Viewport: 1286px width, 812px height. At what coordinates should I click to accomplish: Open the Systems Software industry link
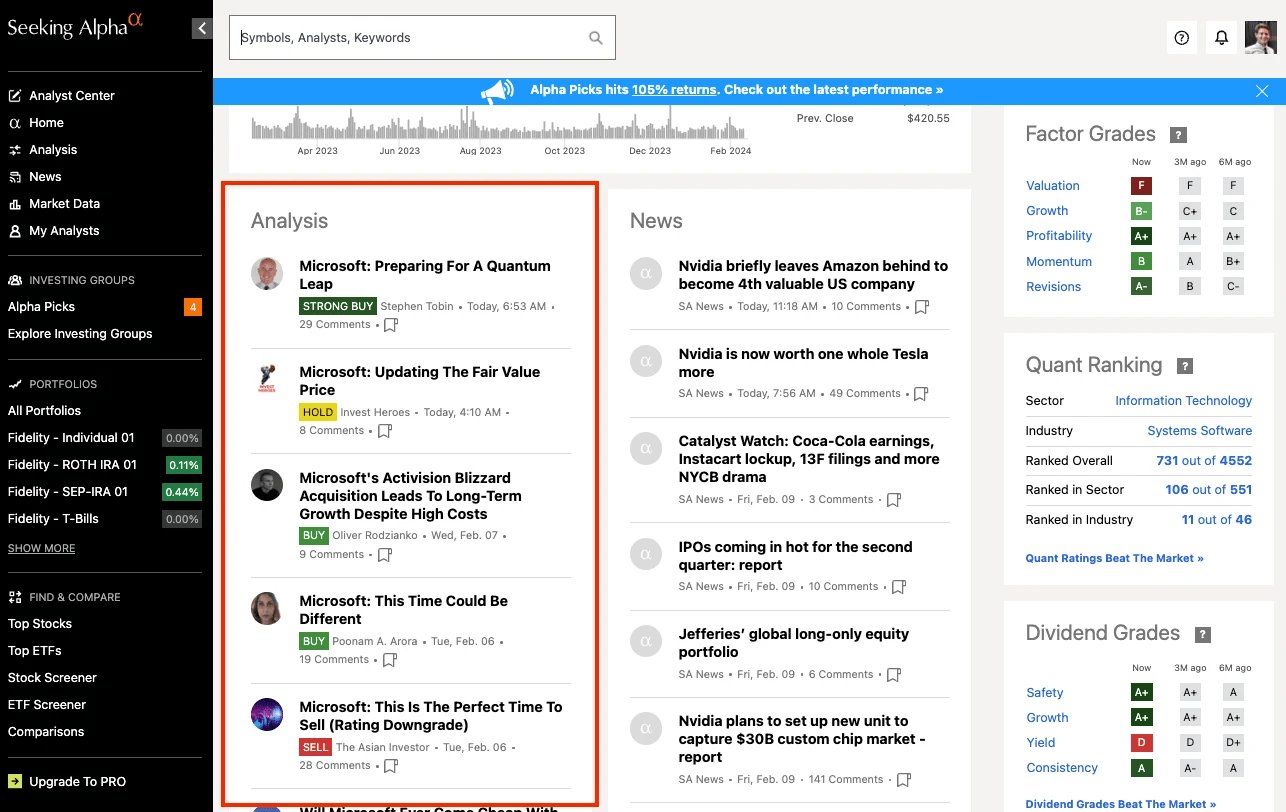pyautogui.click(x=1199, y=431)
